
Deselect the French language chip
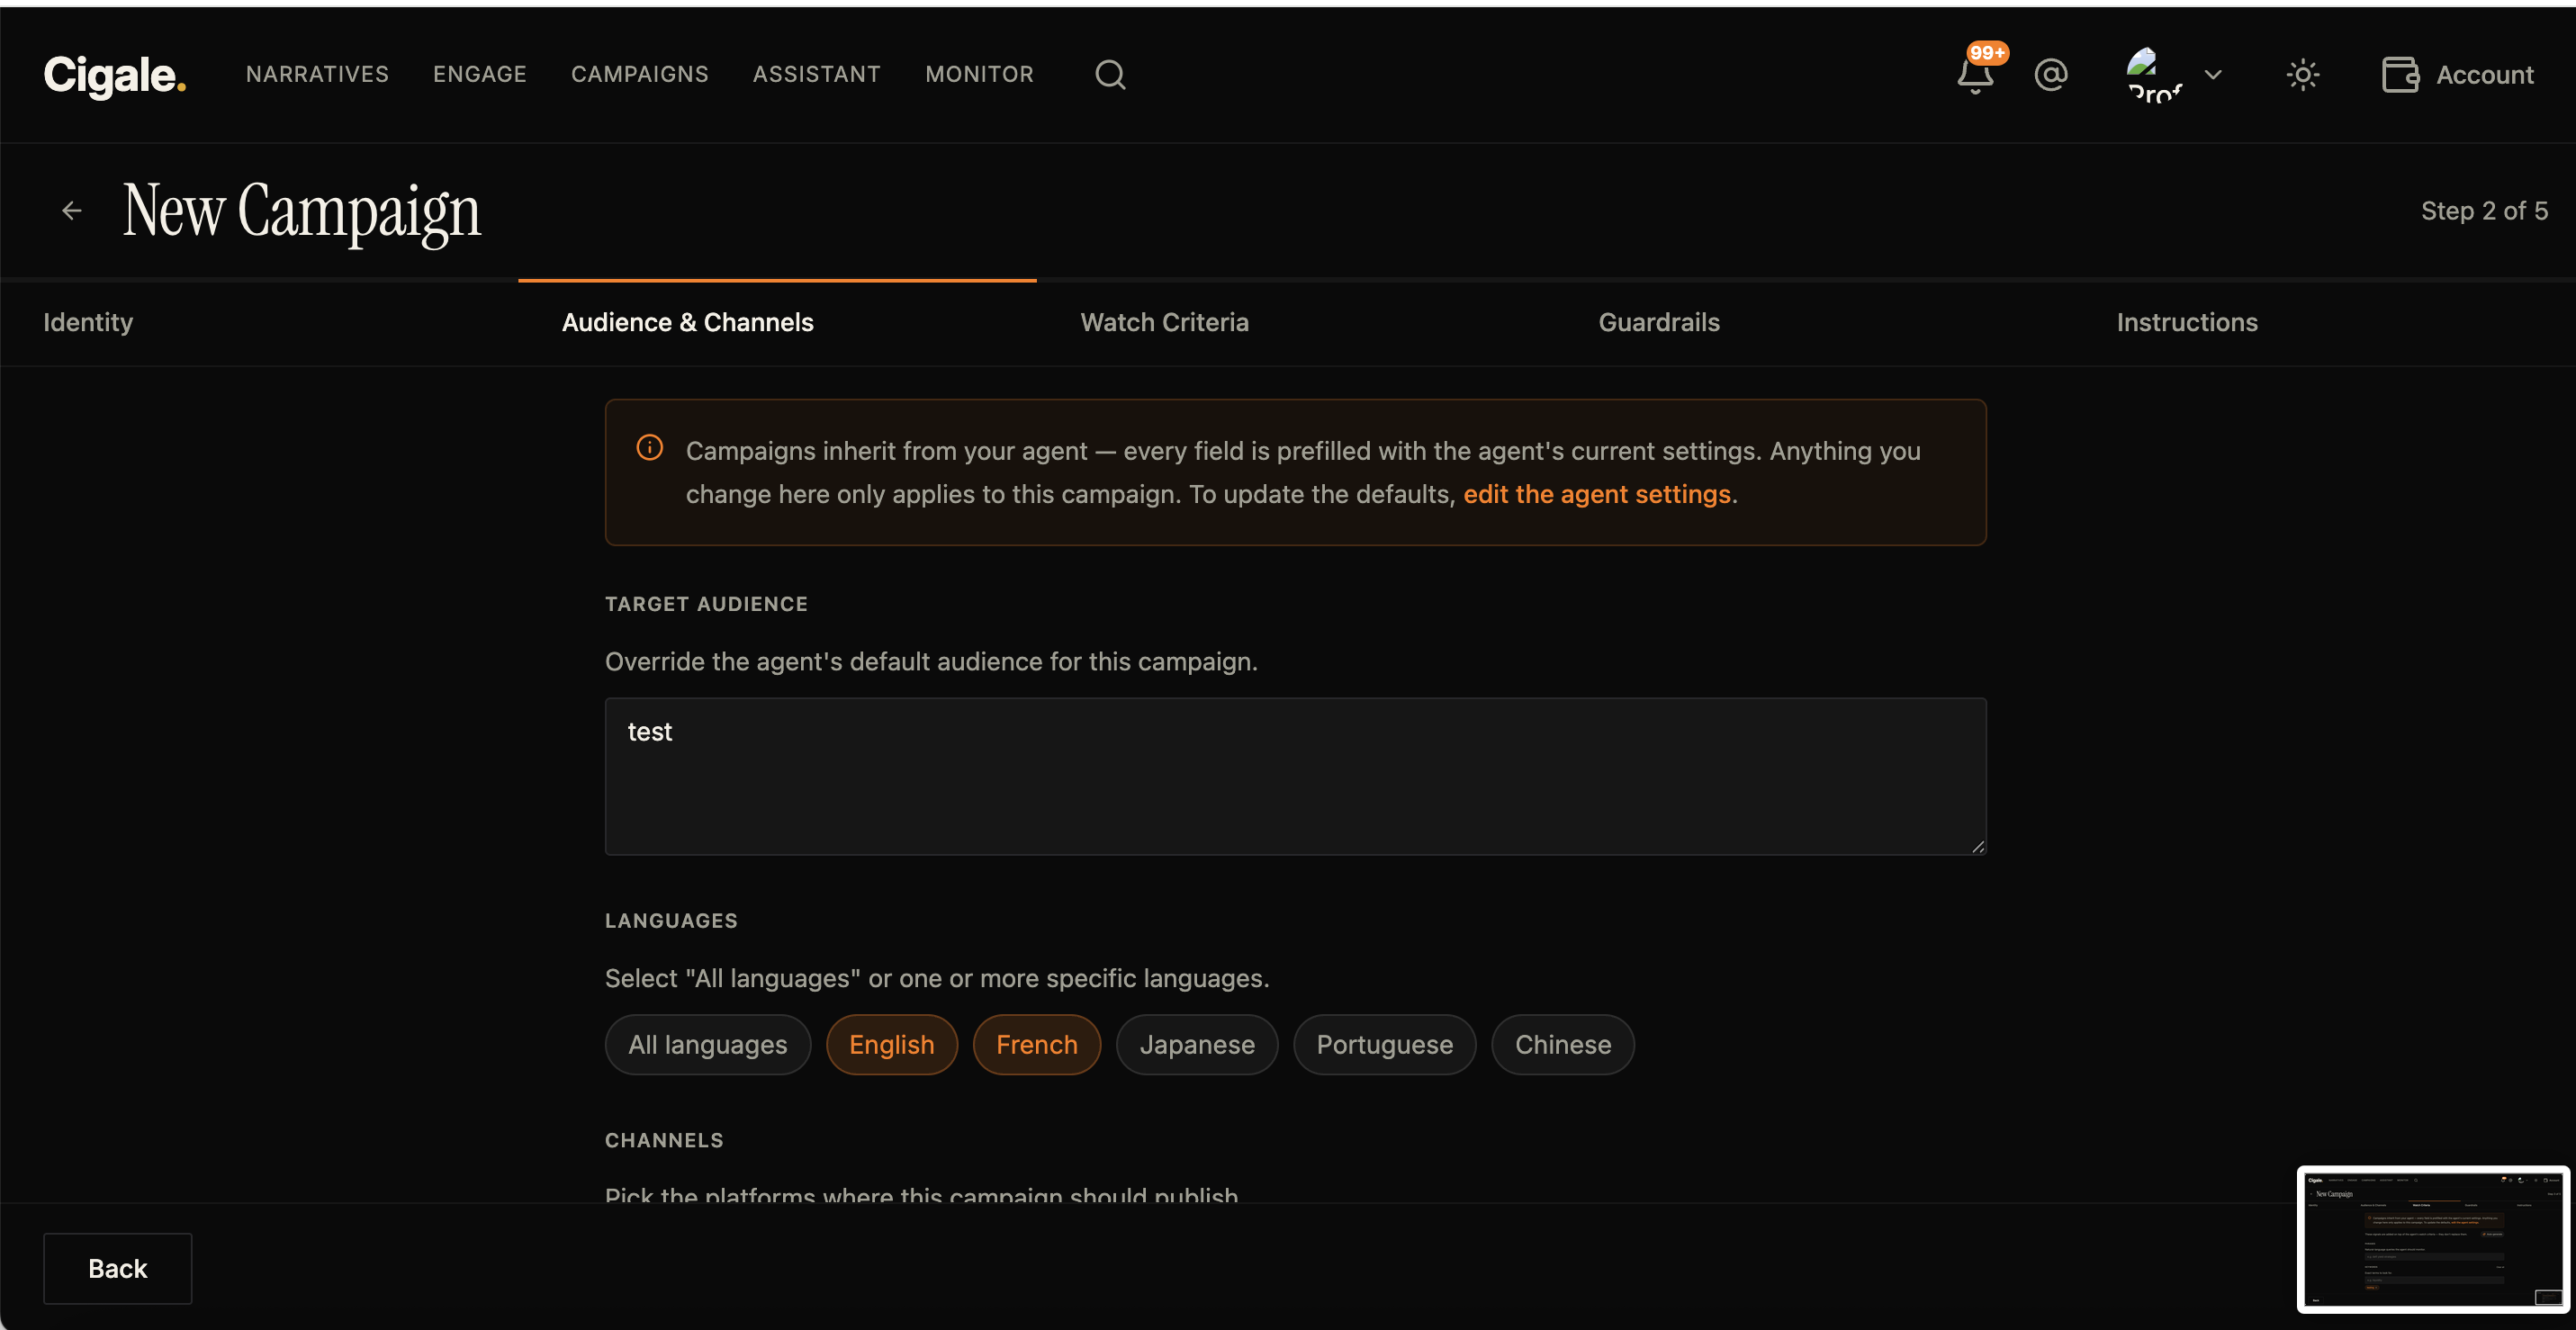click(x=1037, y=1044)
